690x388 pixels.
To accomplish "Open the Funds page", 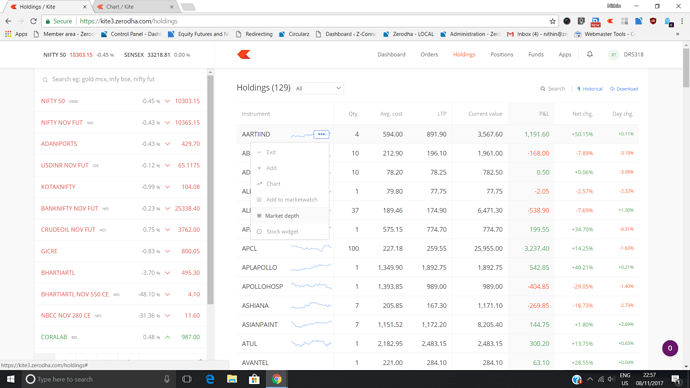I will pos(536,55).
